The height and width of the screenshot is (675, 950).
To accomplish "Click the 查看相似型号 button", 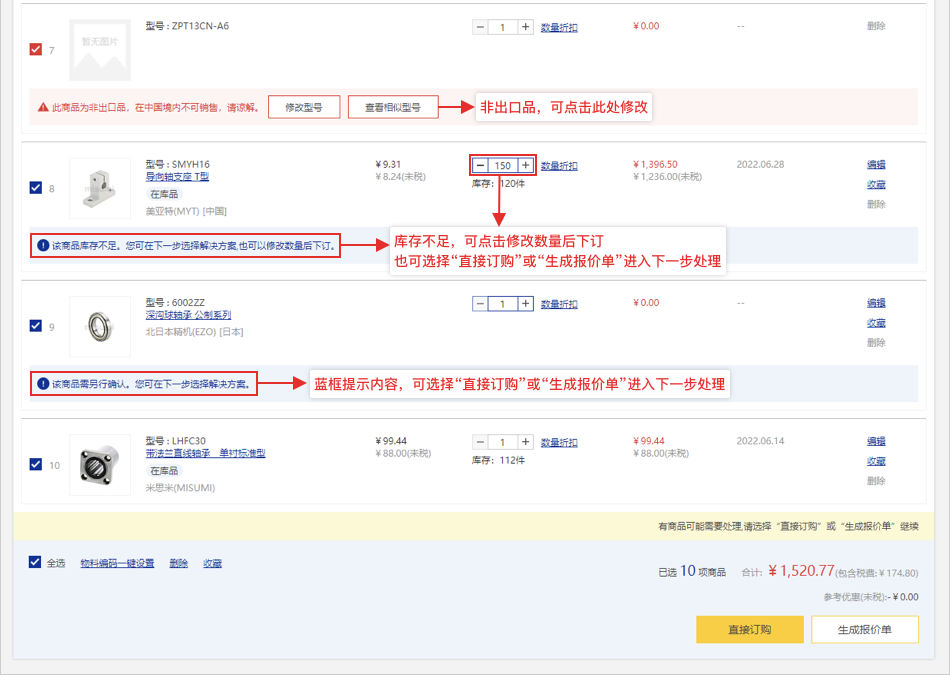I will [x=393, y=107].
